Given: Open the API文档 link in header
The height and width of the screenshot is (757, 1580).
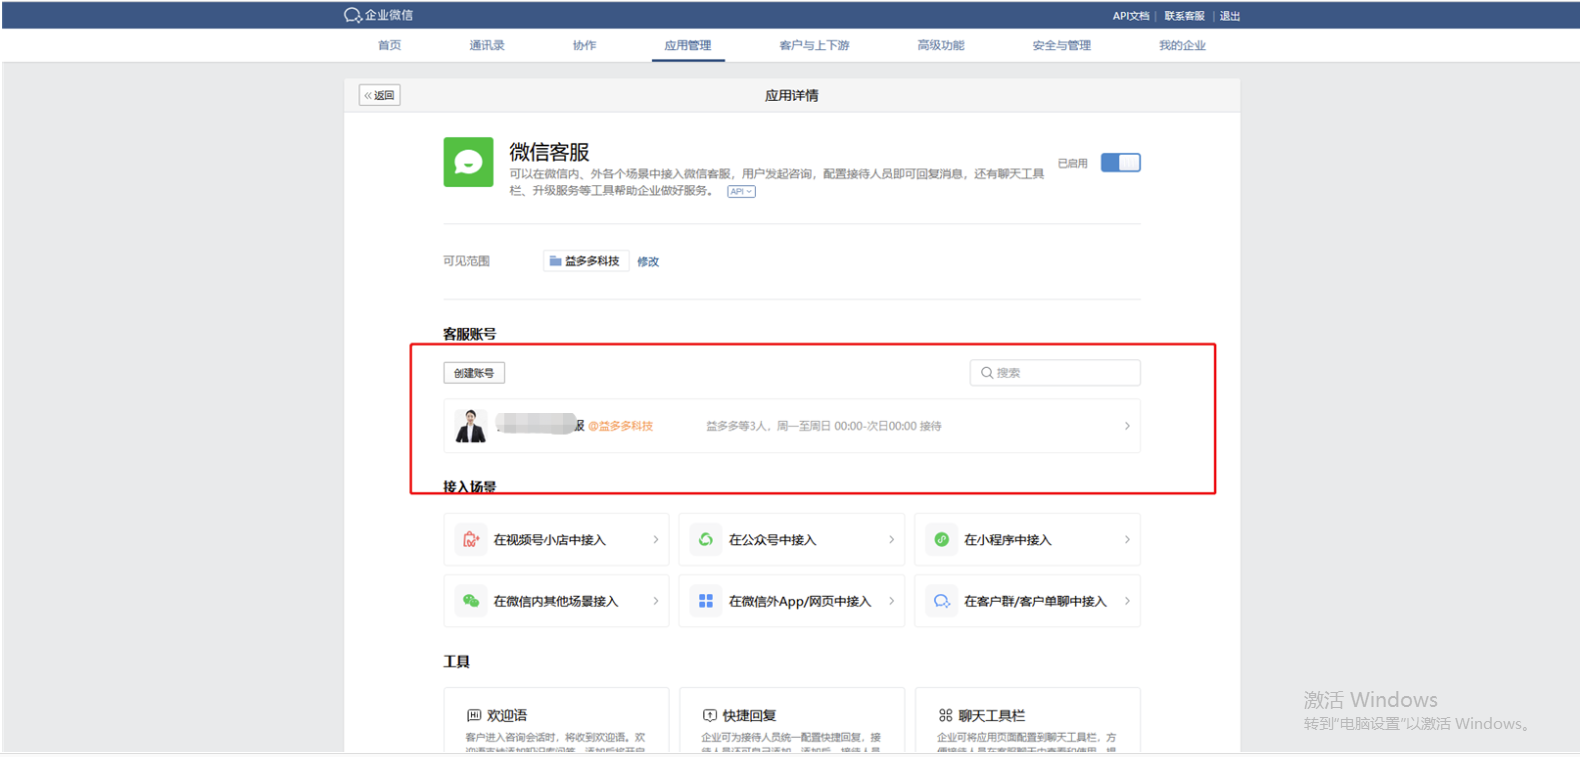Looking at the screenshot, I should [x=1130, y=16].
